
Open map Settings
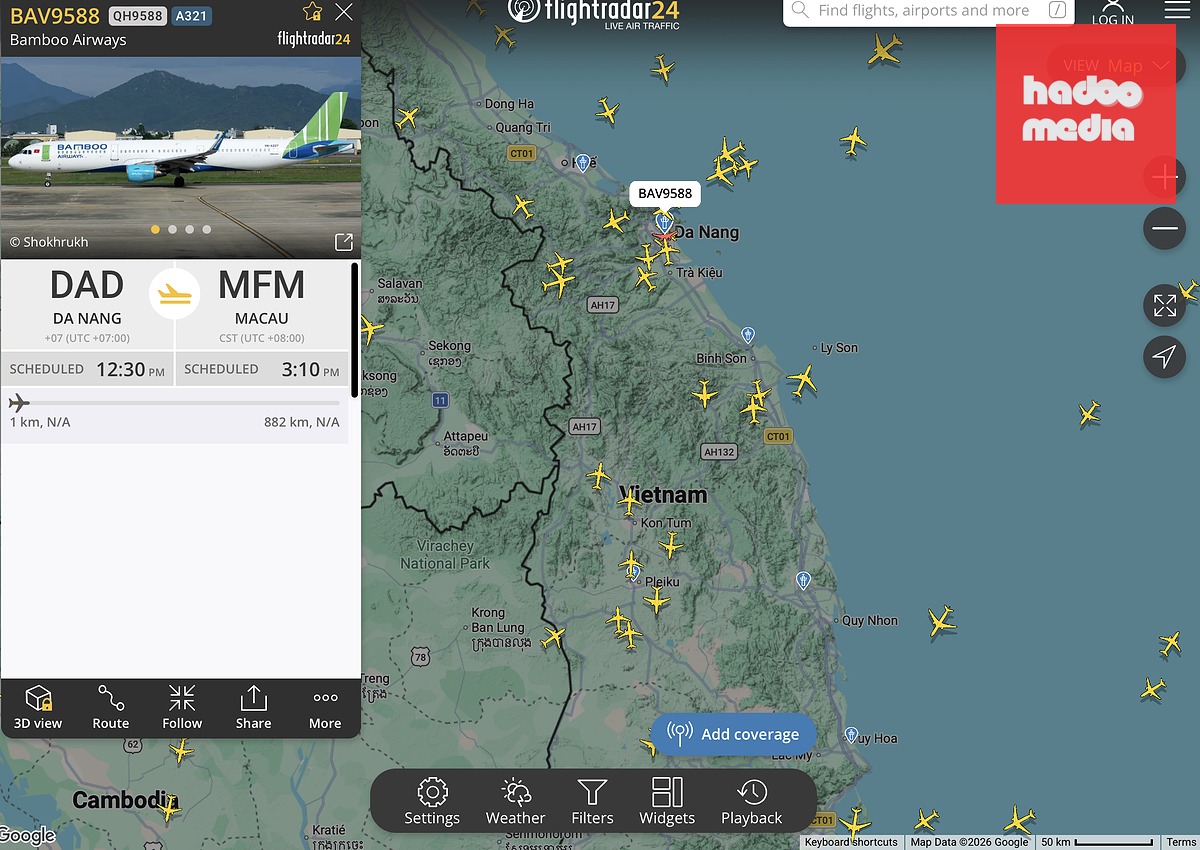[432, 802]
